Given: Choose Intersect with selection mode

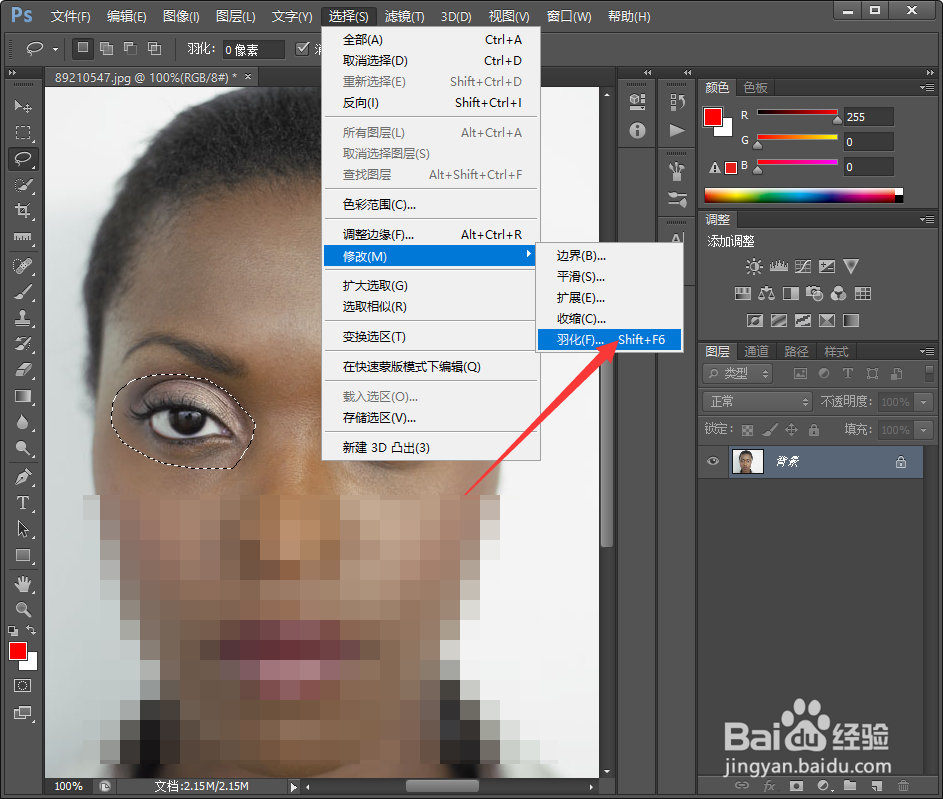Looking at the screenshot, I should pos(155,48).
